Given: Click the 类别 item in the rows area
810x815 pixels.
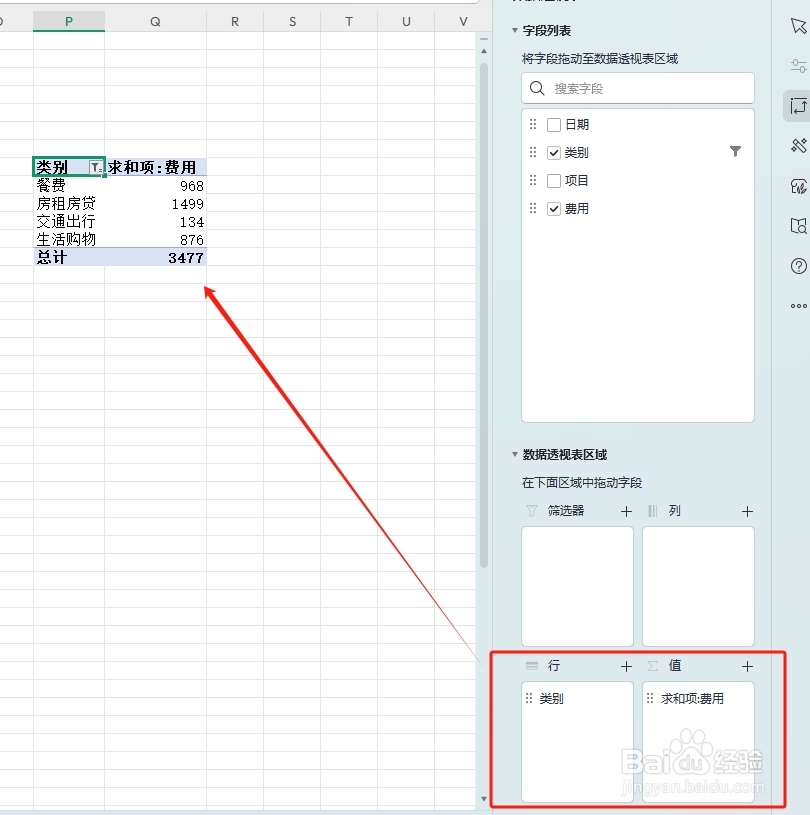Looking at the screenshot, I should 551,698.
